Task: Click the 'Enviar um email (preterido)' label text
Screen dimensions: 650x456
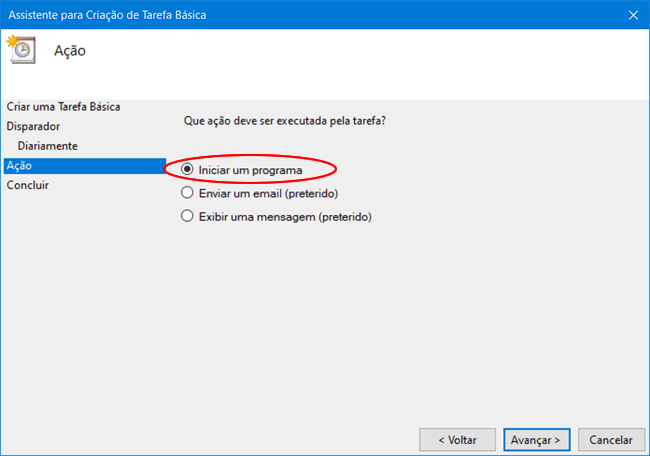Action: coord(269,192)
